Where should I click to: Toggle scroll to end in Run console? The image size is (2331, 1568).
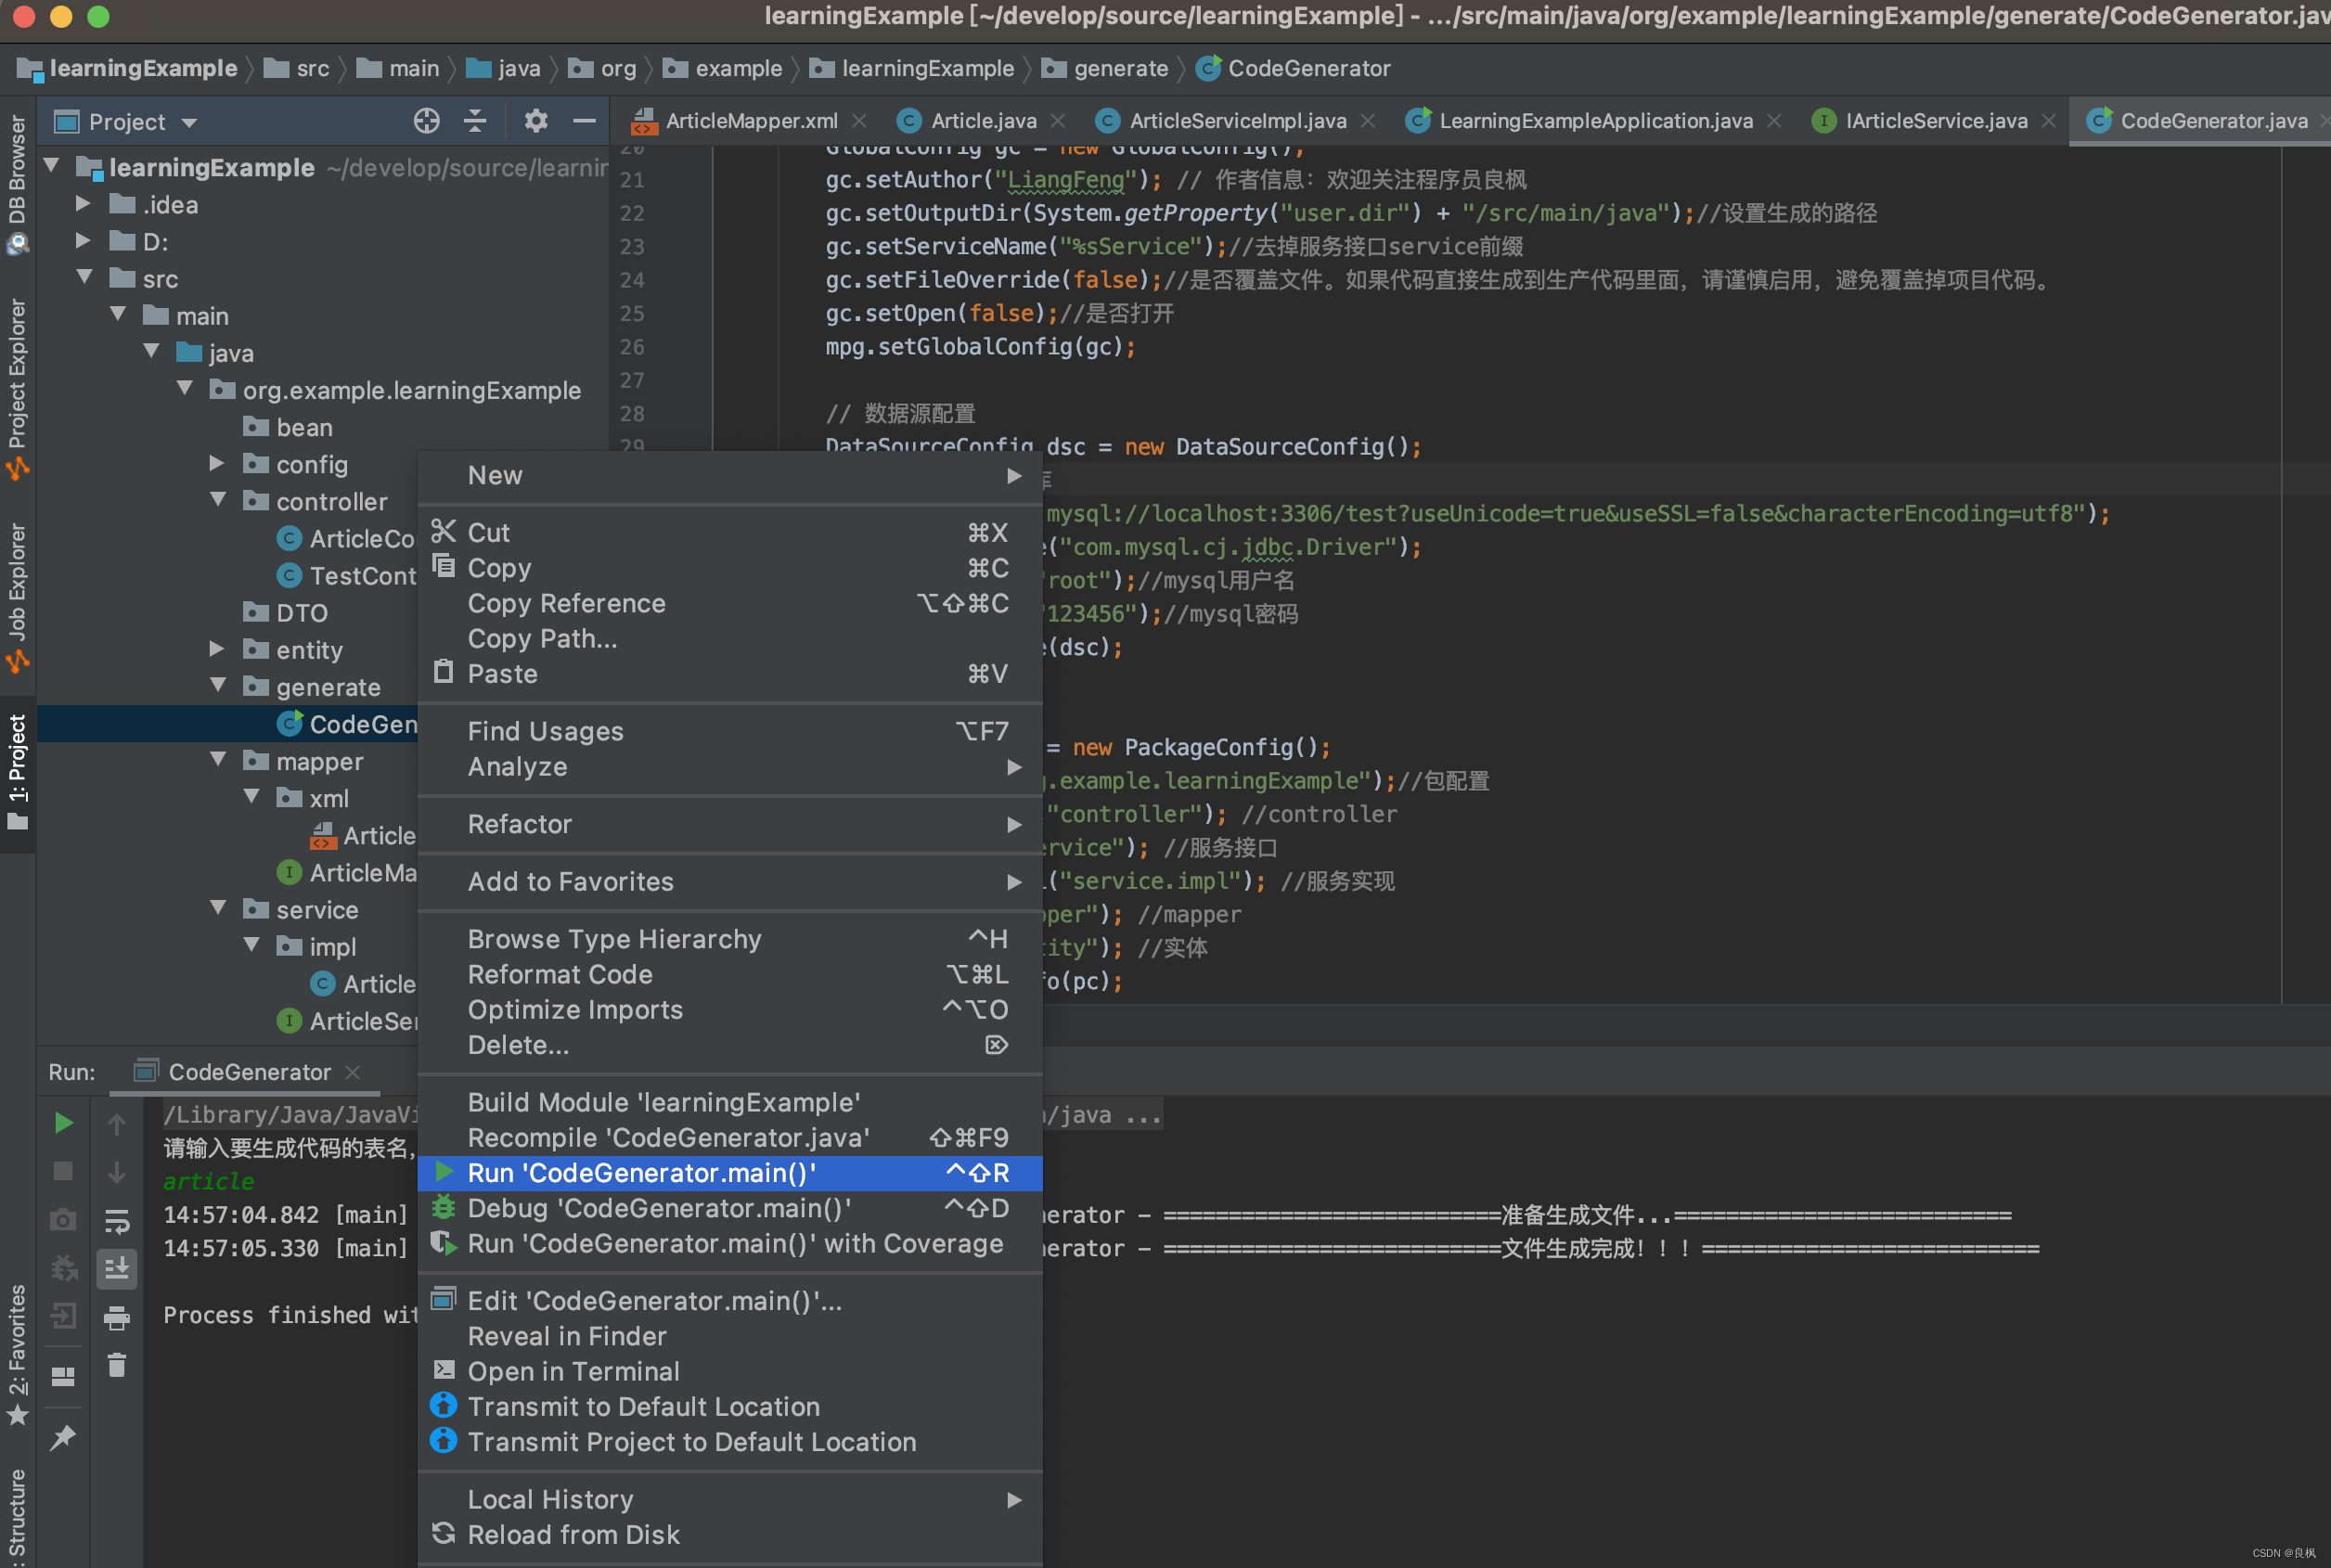(117, 1269)
